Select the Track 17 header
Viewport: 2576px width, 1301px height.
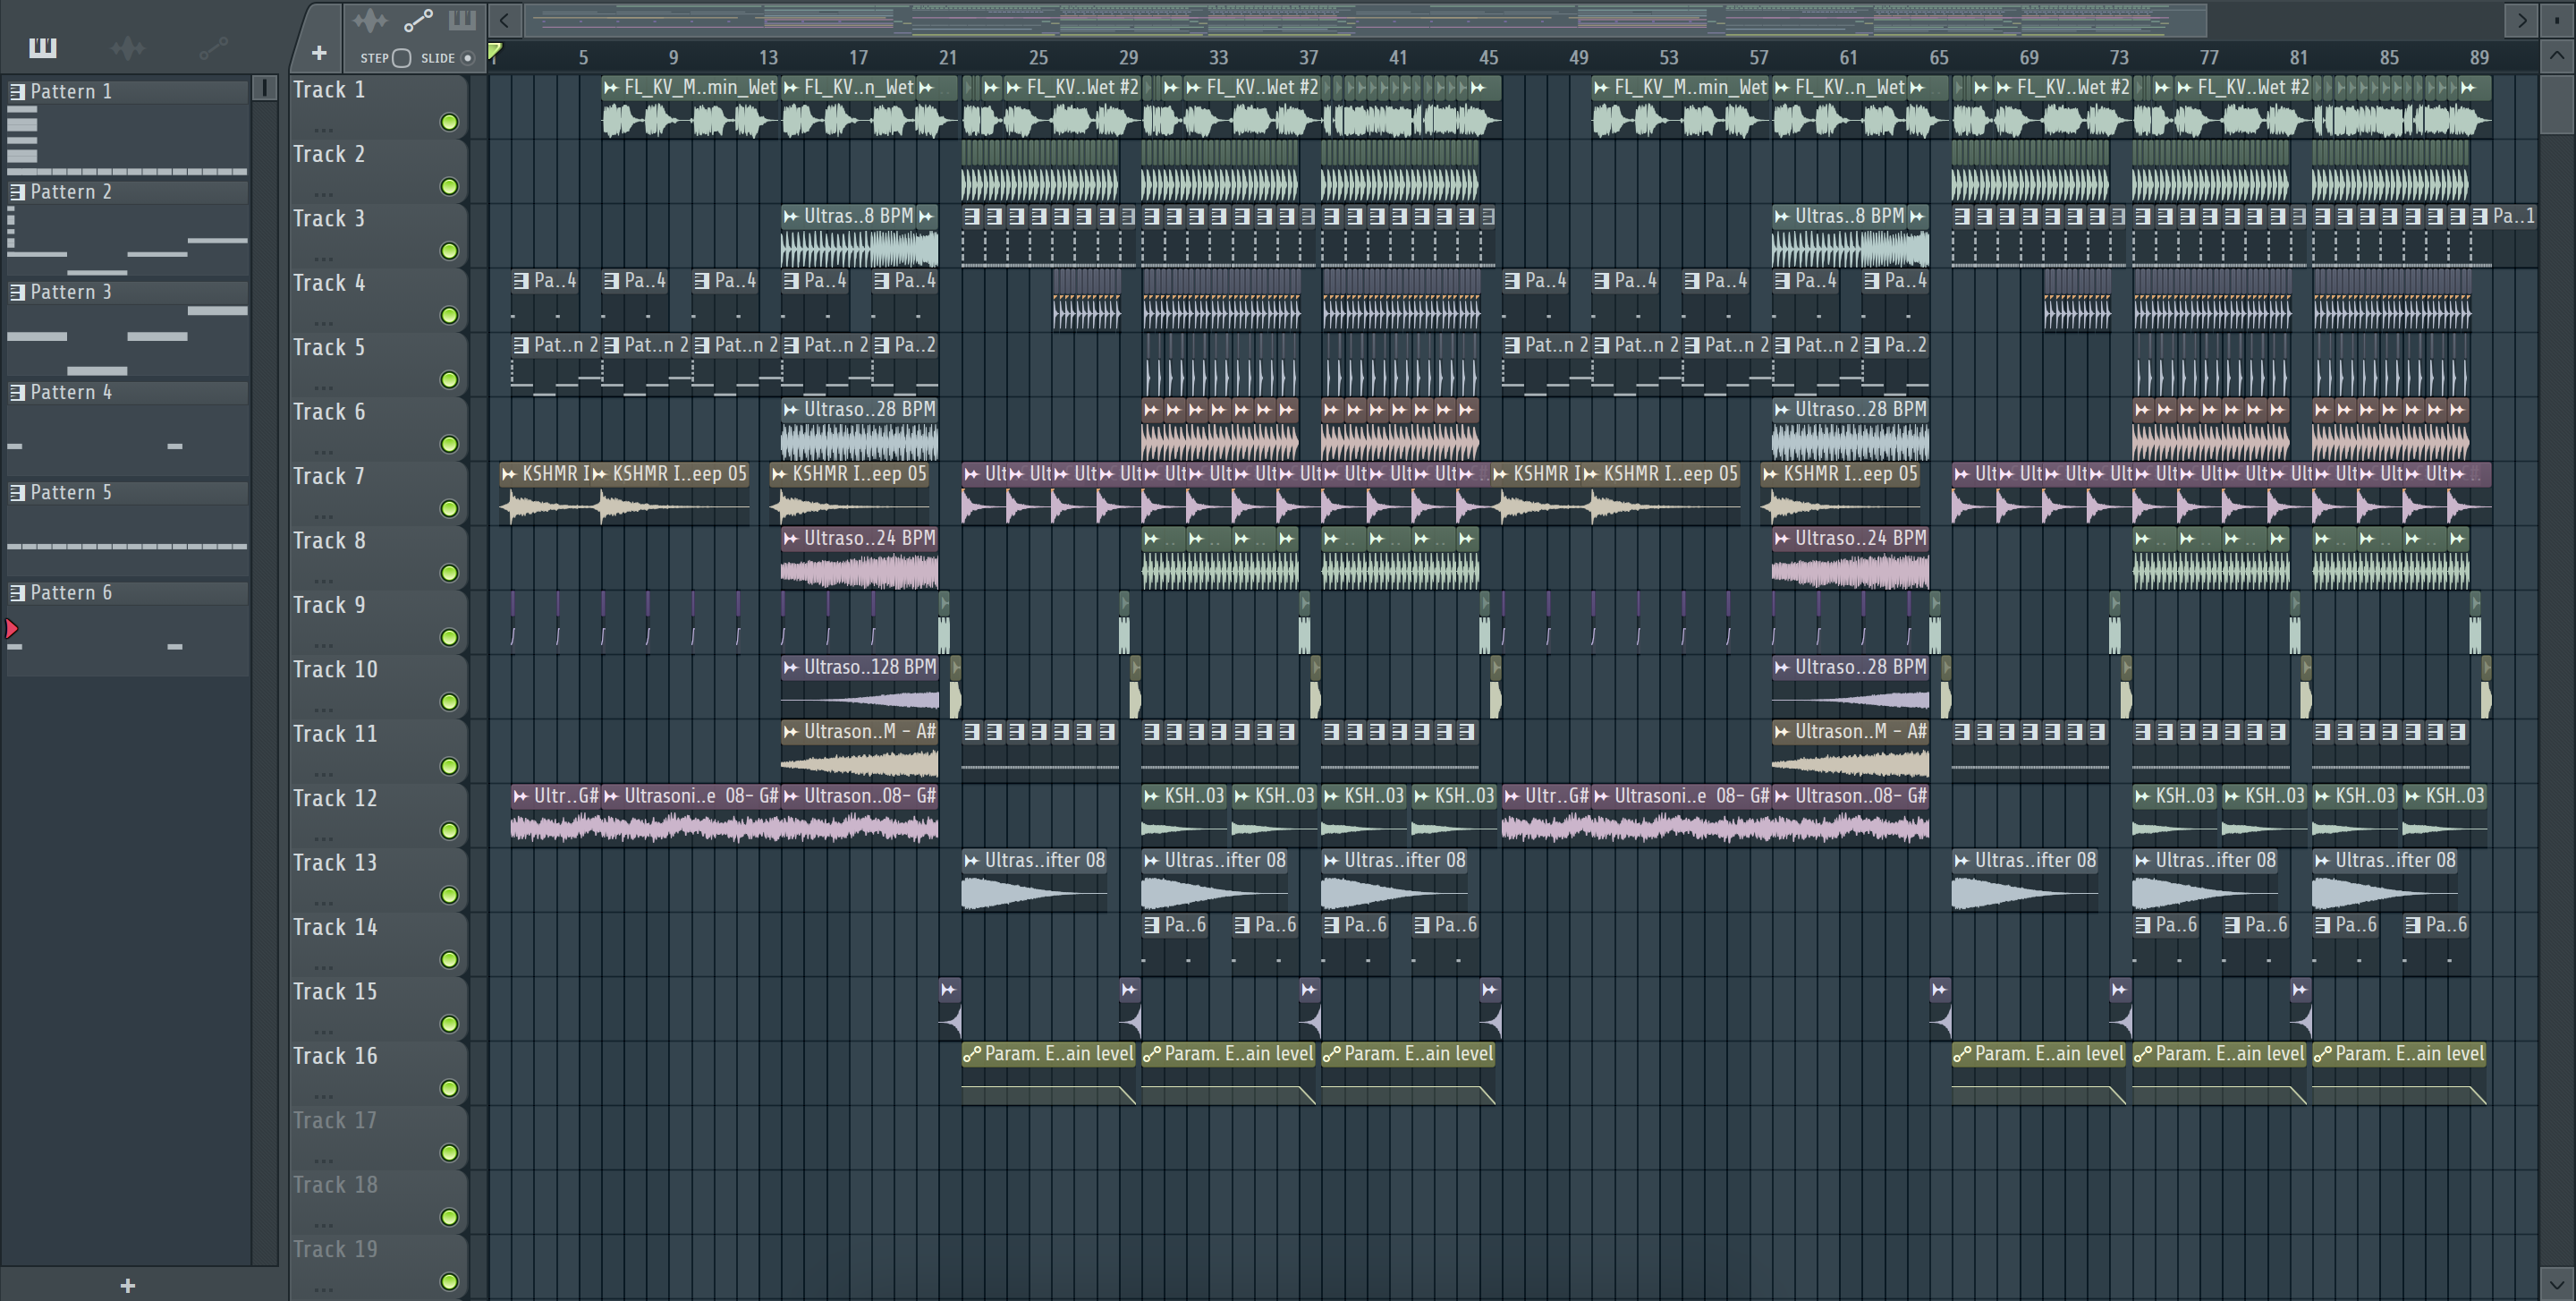click(x=378, y=1137)
